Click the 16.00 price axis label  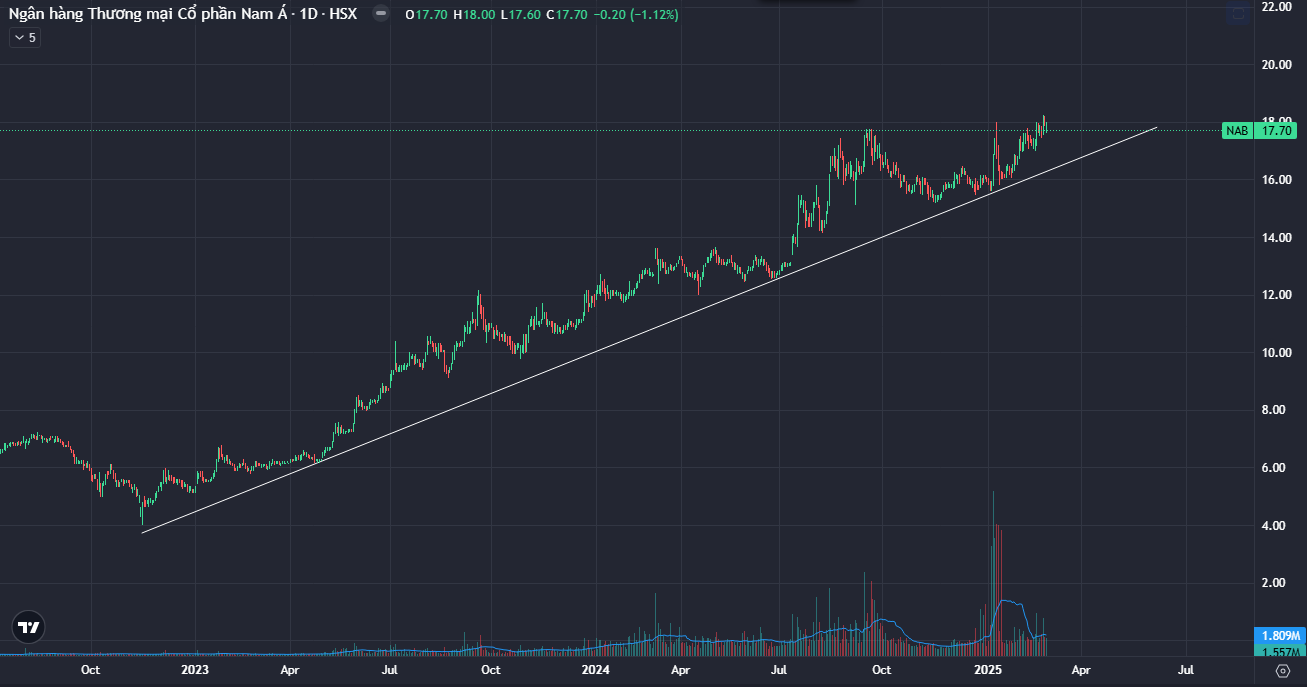tap(1277, 180)
